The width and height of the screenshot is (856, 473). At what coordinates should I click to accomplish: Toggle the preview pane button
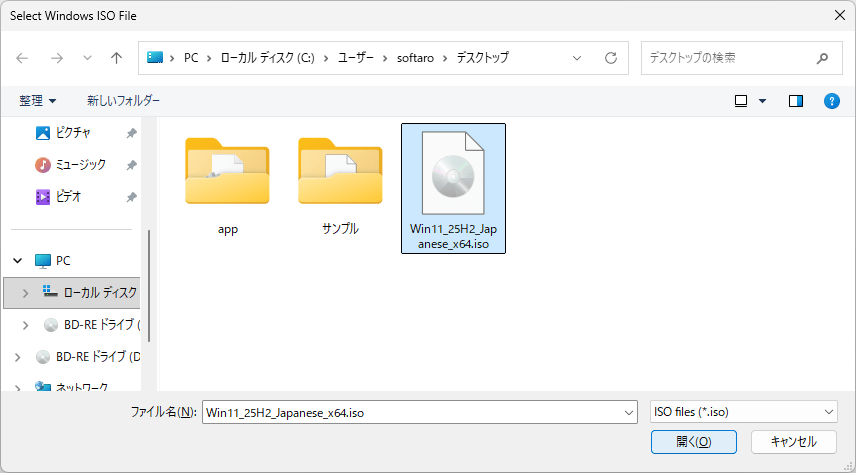pyautogui.click(x=796, y=101)
